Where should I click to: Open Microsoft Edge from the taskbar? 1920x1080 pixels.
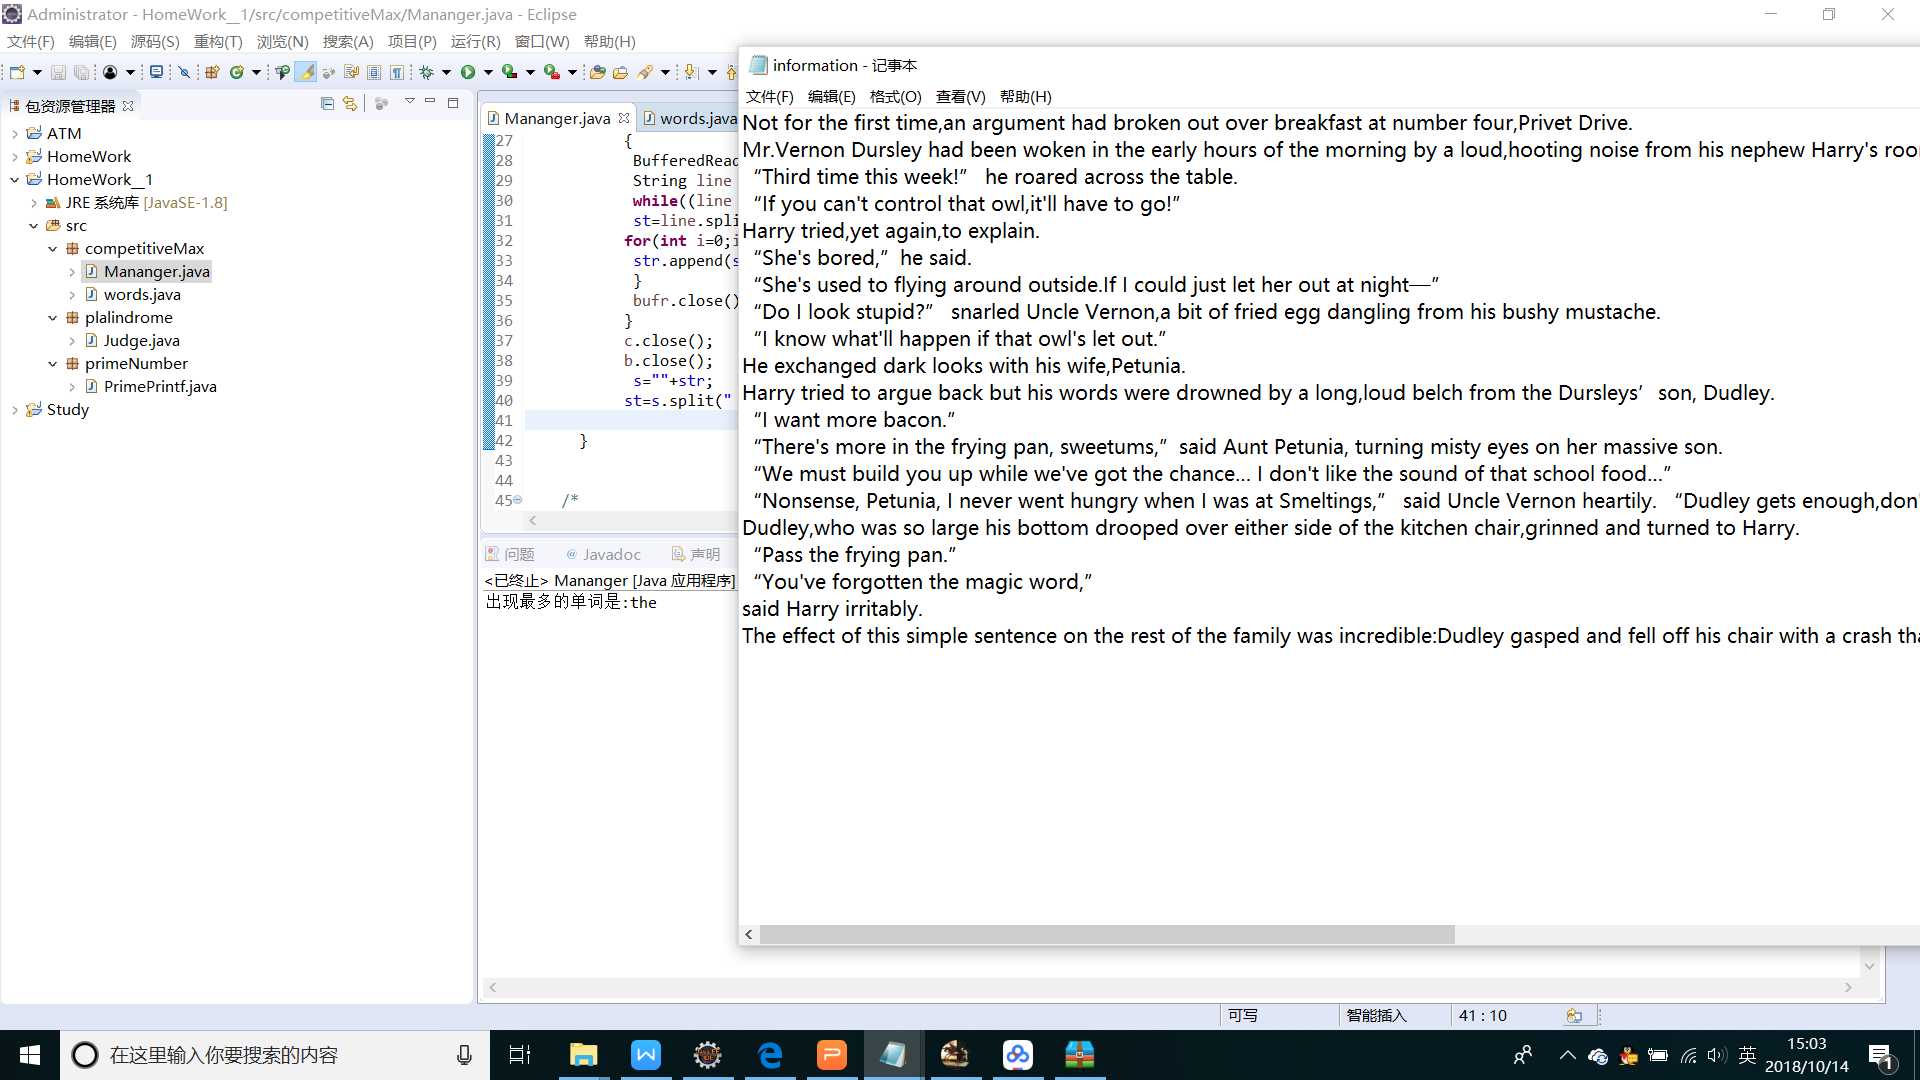(770, 1055)
